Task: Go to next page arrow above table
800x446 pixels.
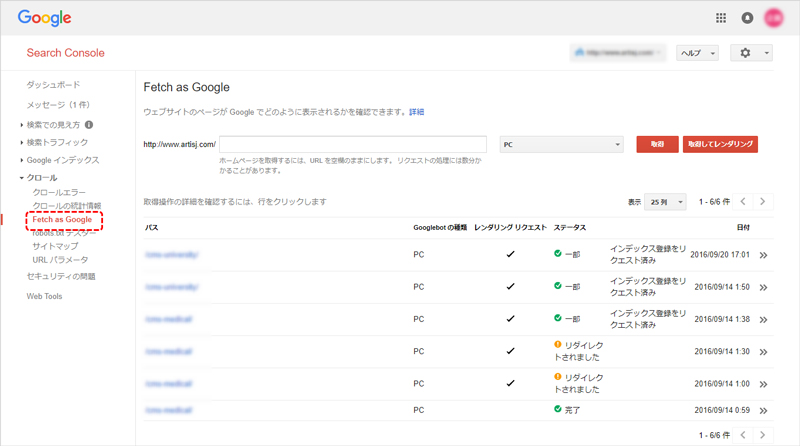Action: [762, 202]
